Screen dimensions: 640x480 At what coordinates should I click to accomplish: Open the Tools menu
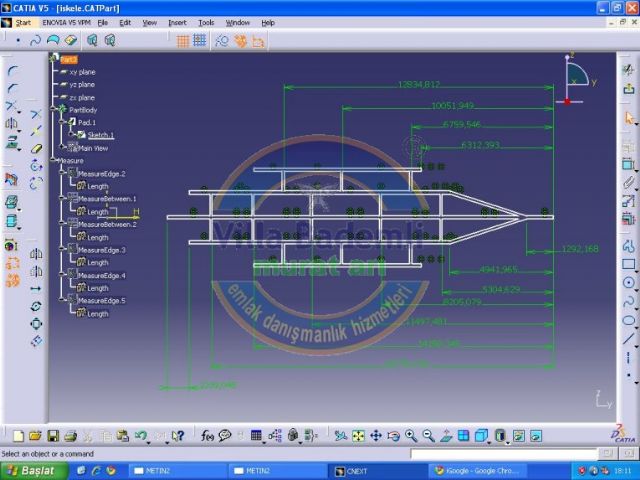pyautogui.click(x=206, y=22)
